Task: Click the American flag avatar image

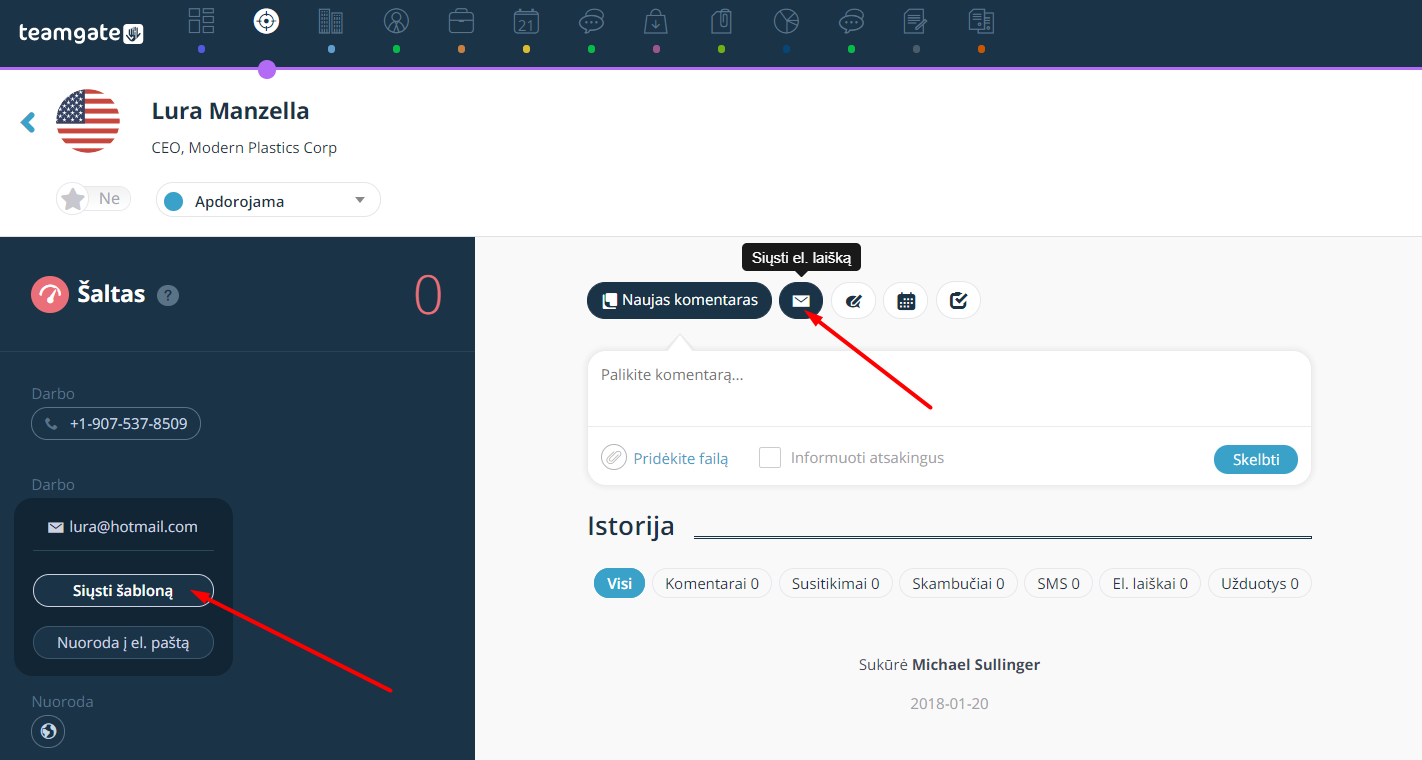Action: tap(88, 121)
